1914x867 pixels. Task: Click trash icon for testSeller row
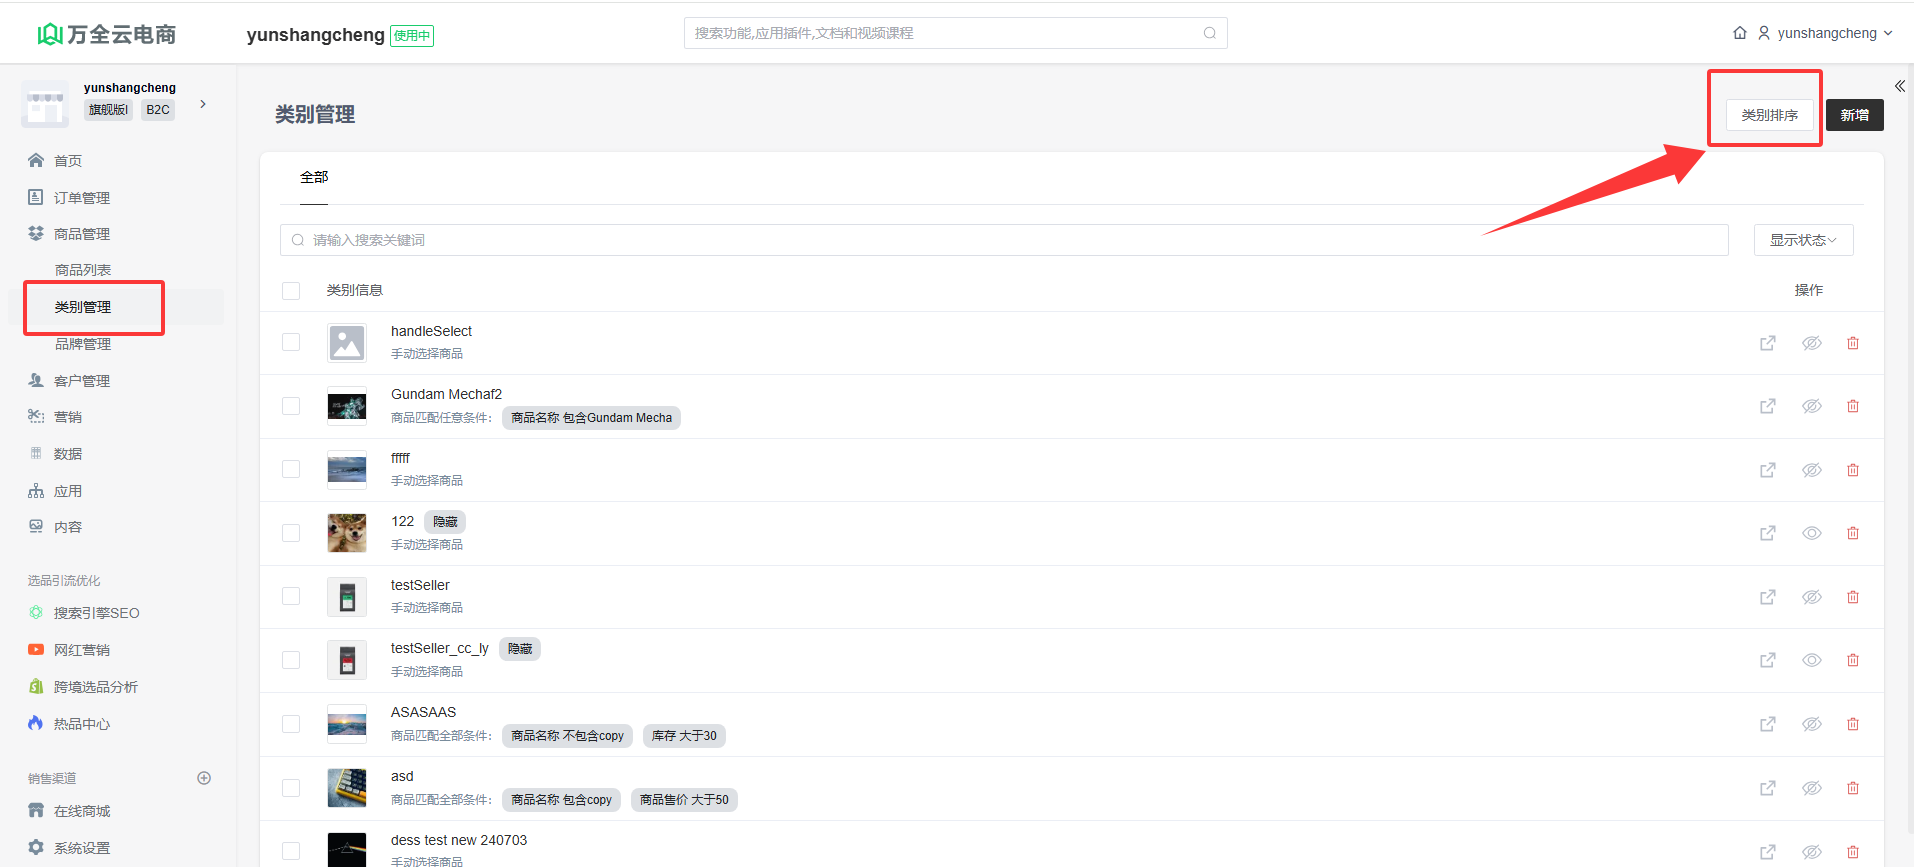[1852, 597]
